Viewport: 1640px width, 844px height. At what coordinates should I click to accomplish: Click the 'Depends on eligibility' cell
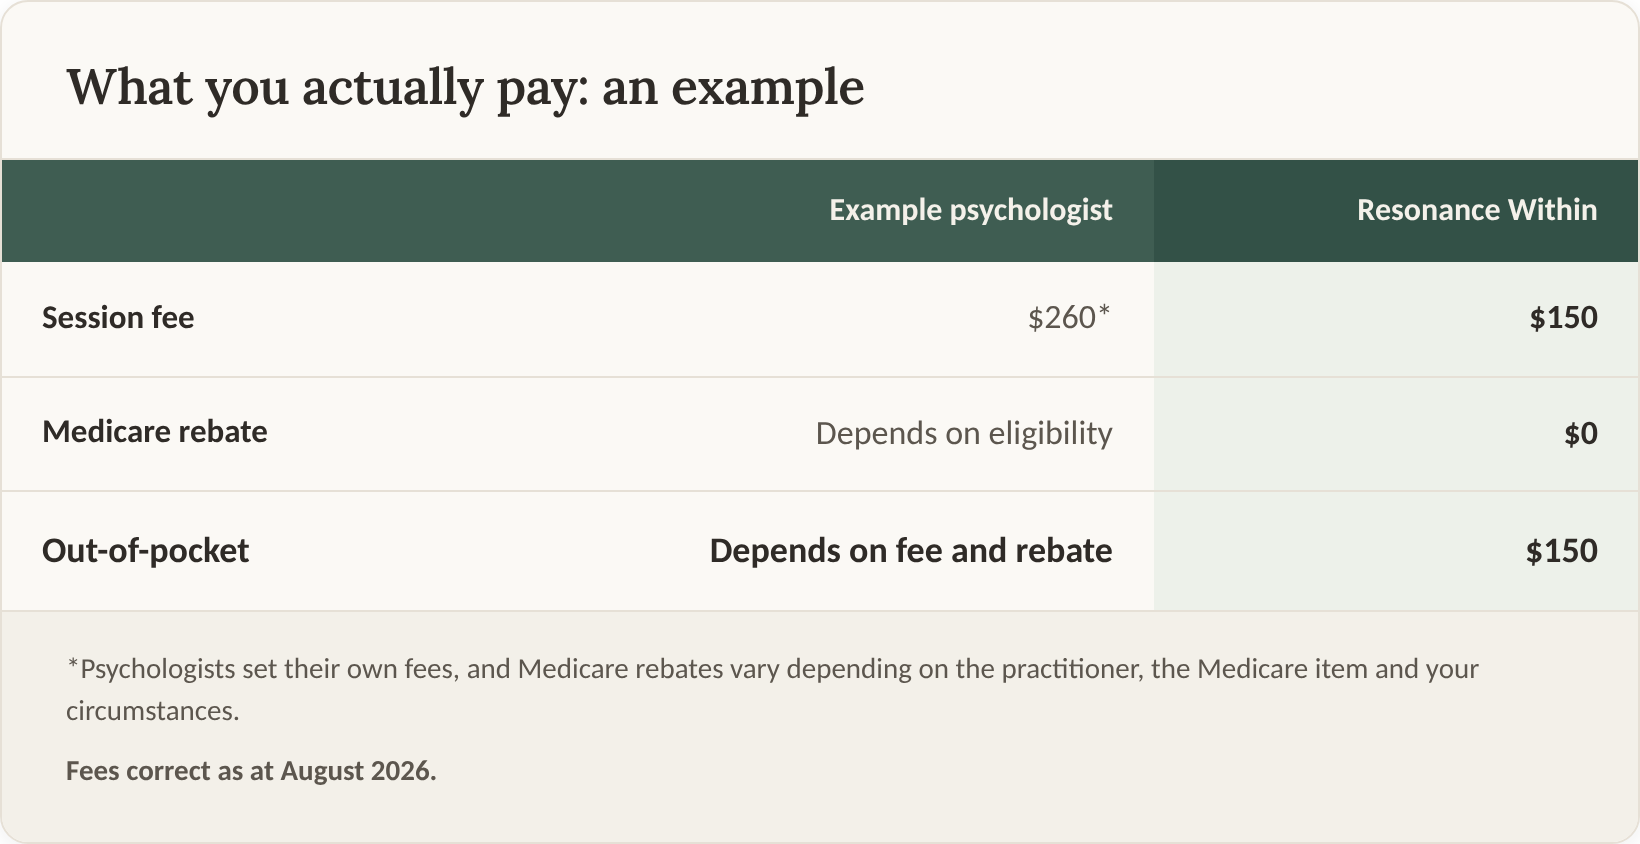[x=964, y=433]
